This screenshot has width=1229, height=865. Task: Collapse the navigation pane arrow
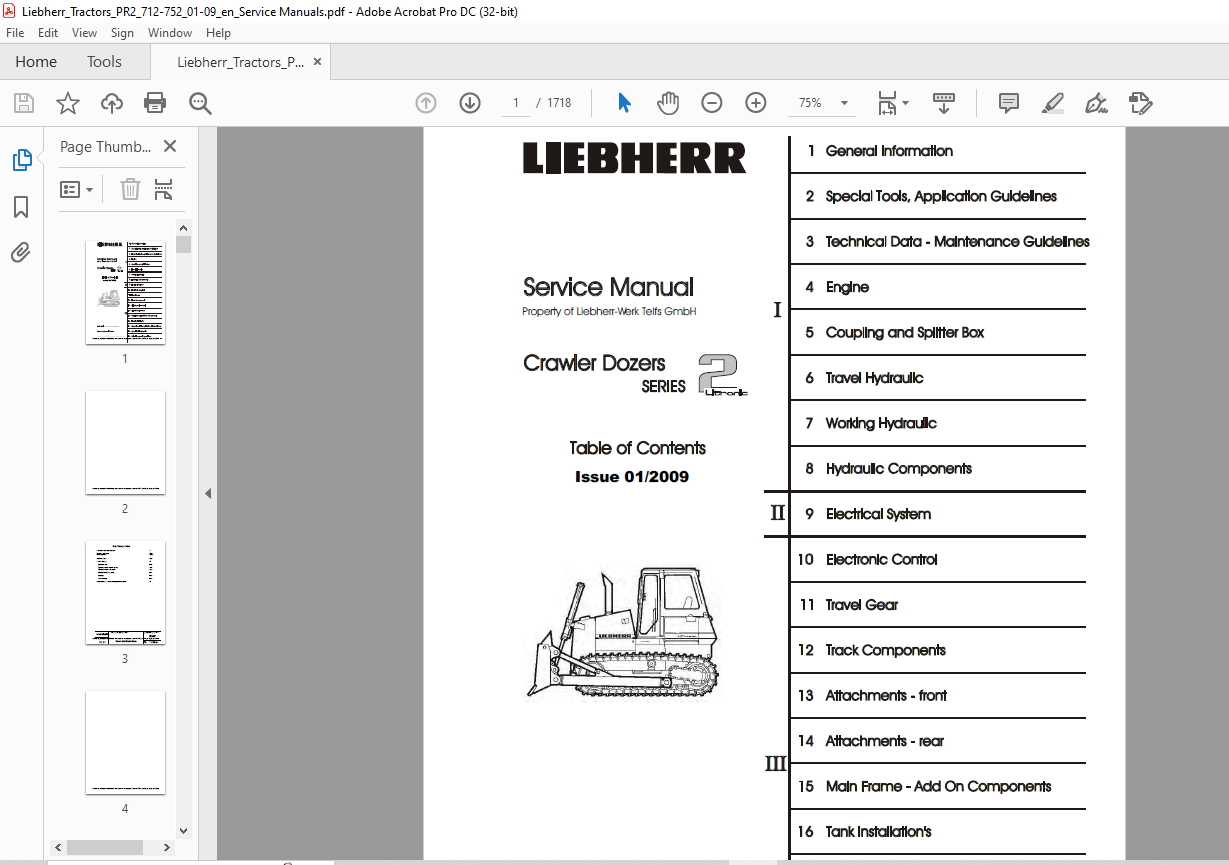208,493
